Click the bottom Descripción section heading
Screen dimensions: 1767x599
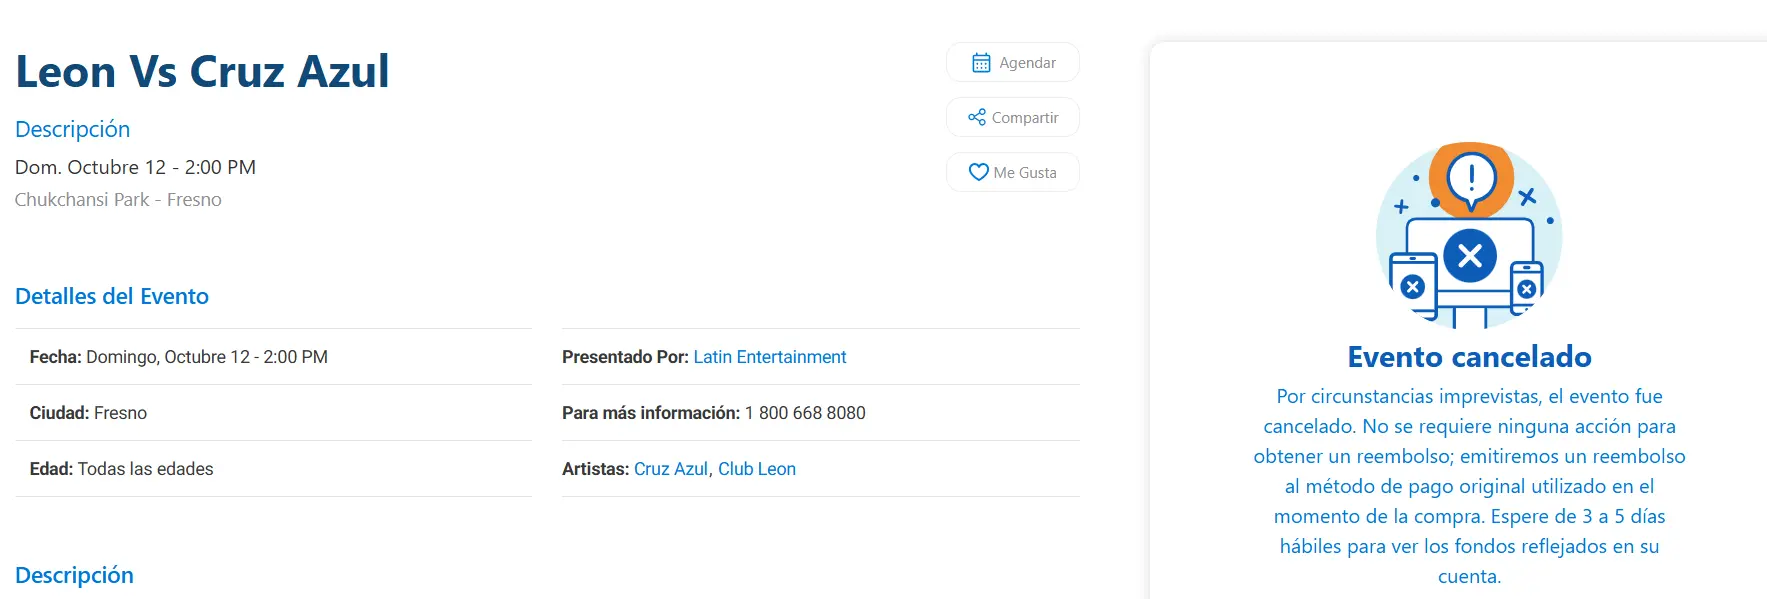(74, 575)
